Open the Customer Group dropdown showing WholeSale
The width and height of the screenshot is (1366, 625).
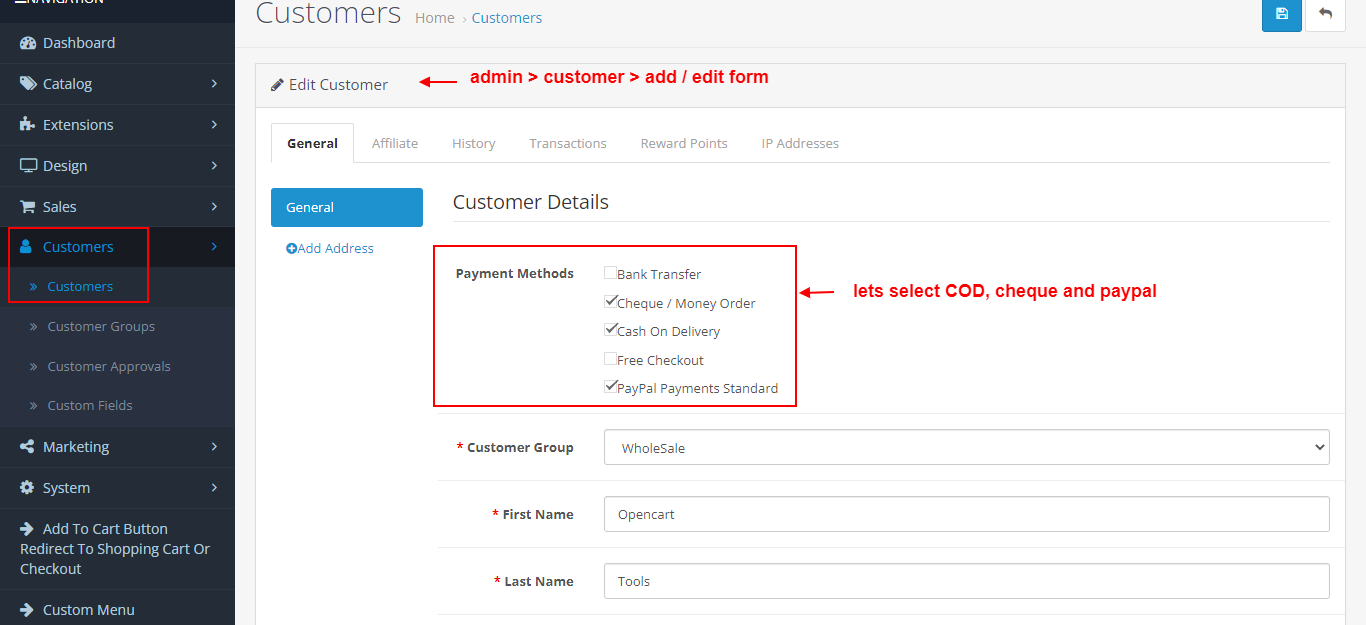click(965, 447)
